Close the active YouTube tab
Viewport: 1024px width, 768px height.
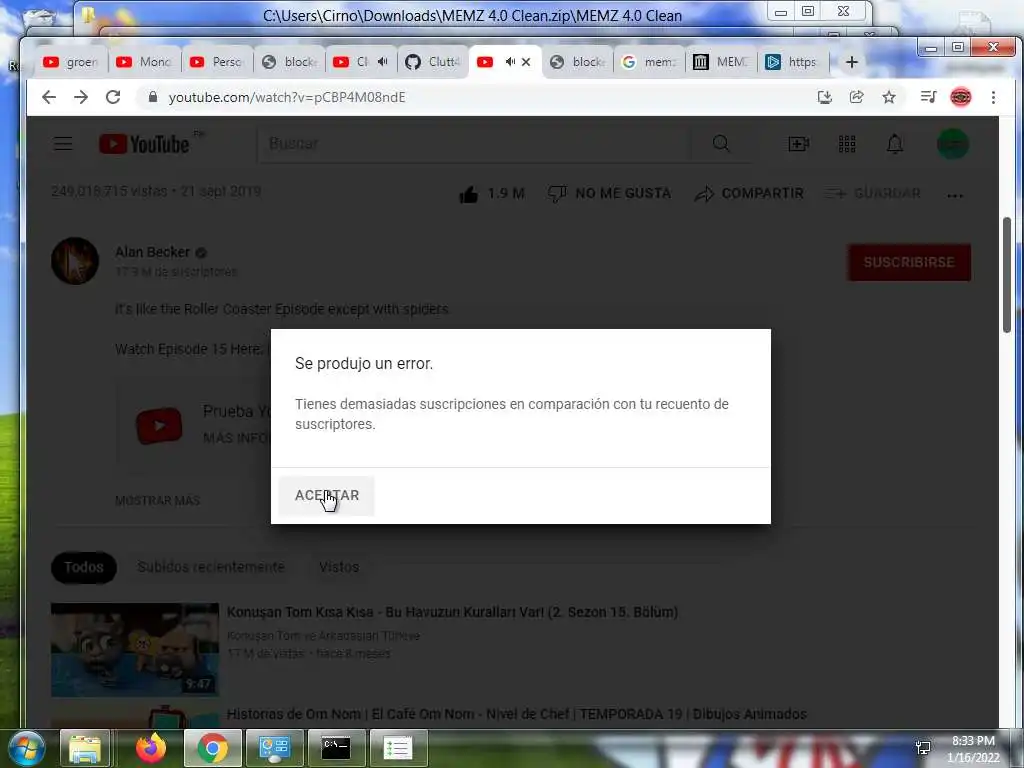(526, 62)
